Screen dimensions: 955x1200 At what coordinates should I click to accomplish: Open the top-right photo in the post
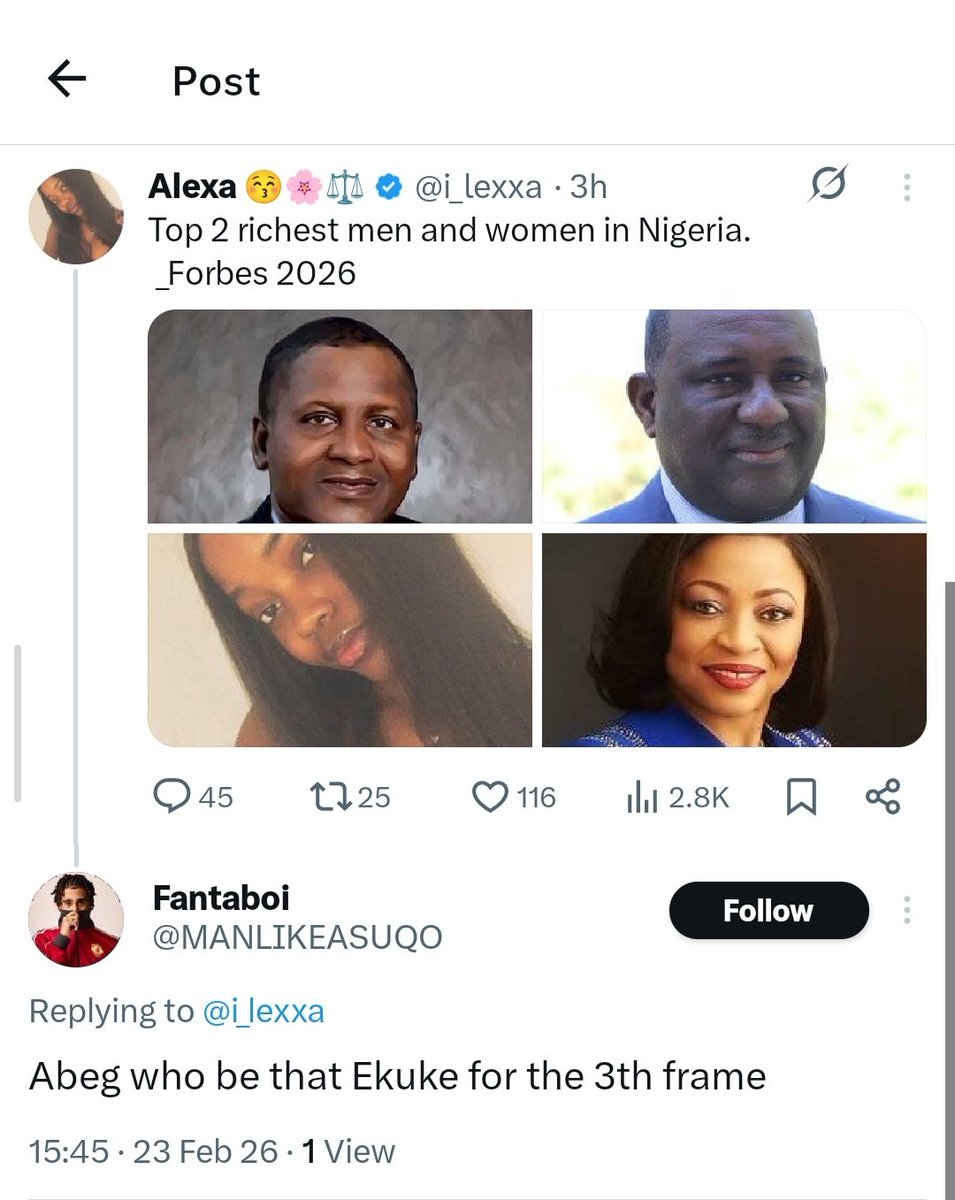tap(734, 416)
